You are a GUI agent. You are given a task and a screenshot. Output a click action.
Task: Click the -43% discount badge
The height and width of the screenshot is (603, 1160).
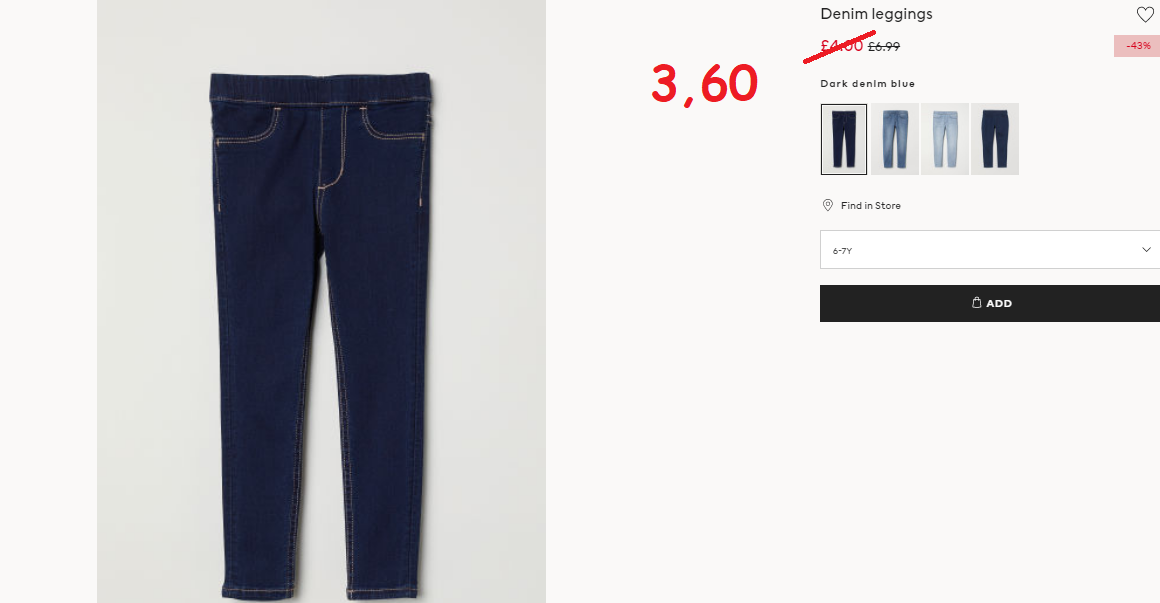tap(1137, 46)
